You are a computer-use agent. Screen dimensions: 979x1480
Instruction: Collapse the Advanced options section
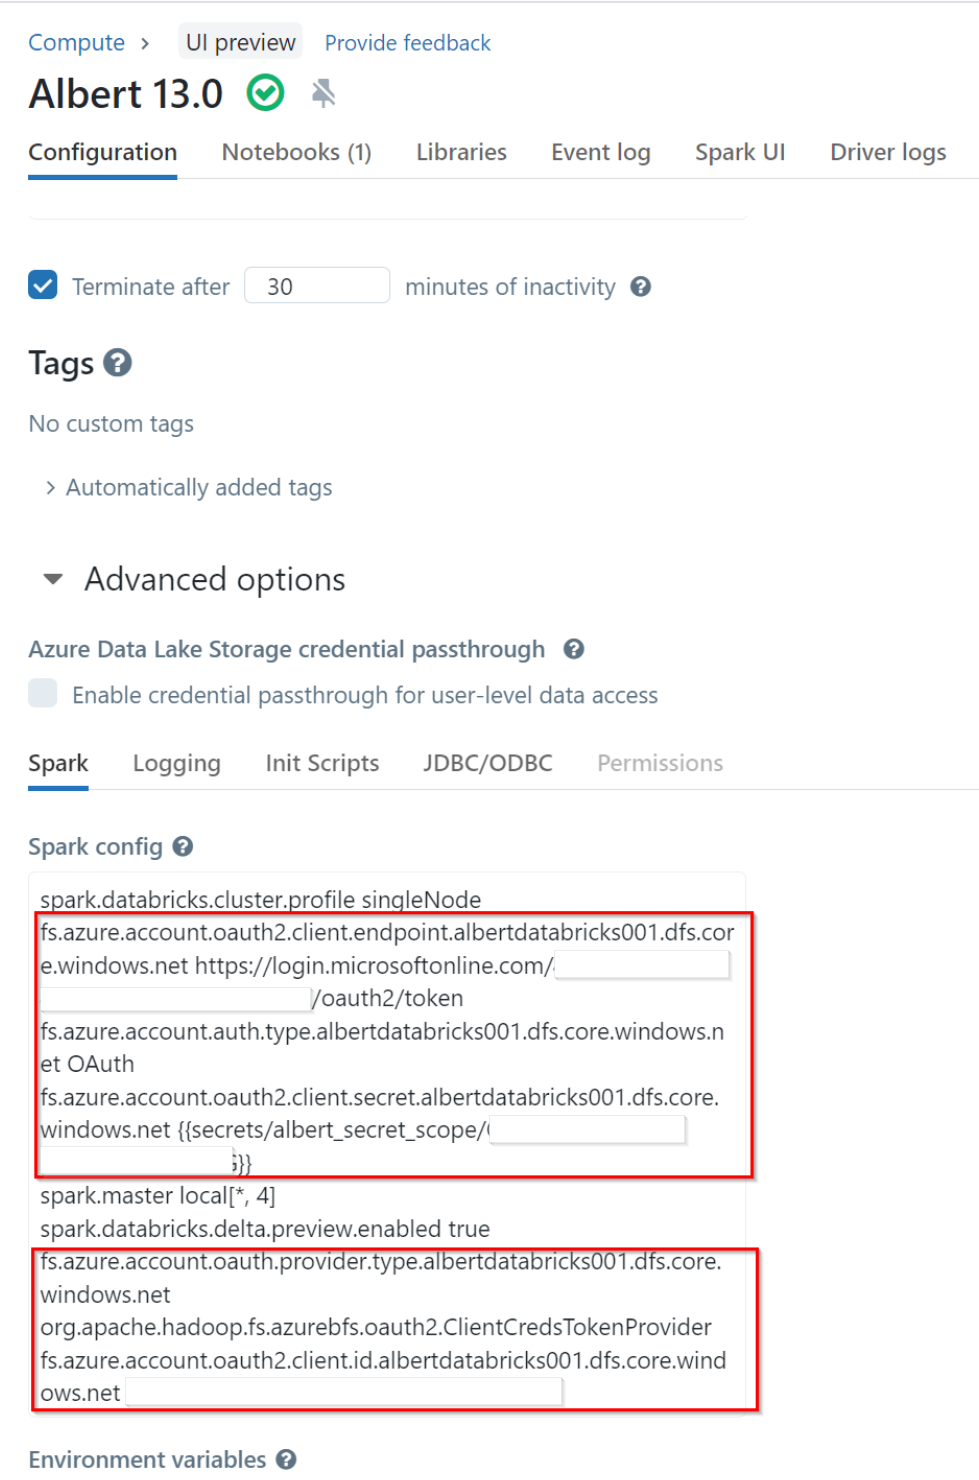[51, 578]
